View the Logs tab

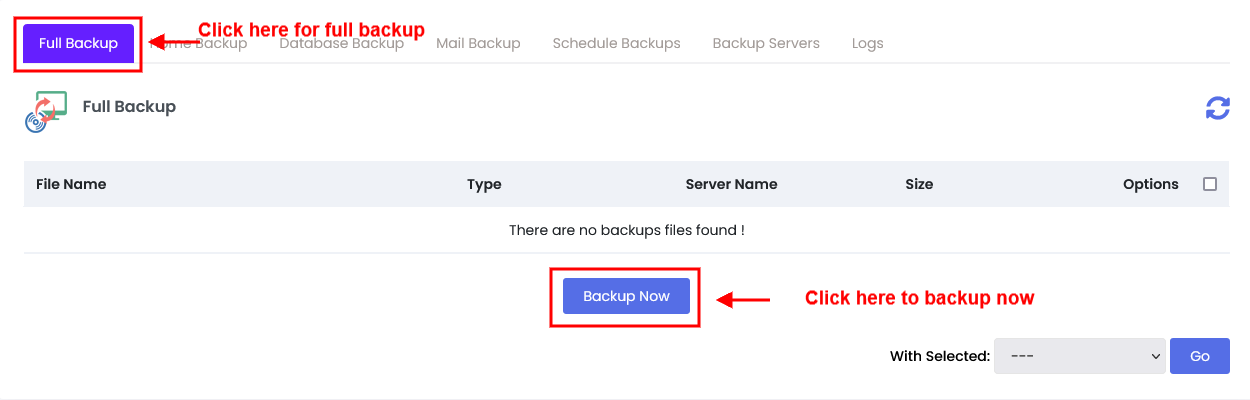pos(867,43)
